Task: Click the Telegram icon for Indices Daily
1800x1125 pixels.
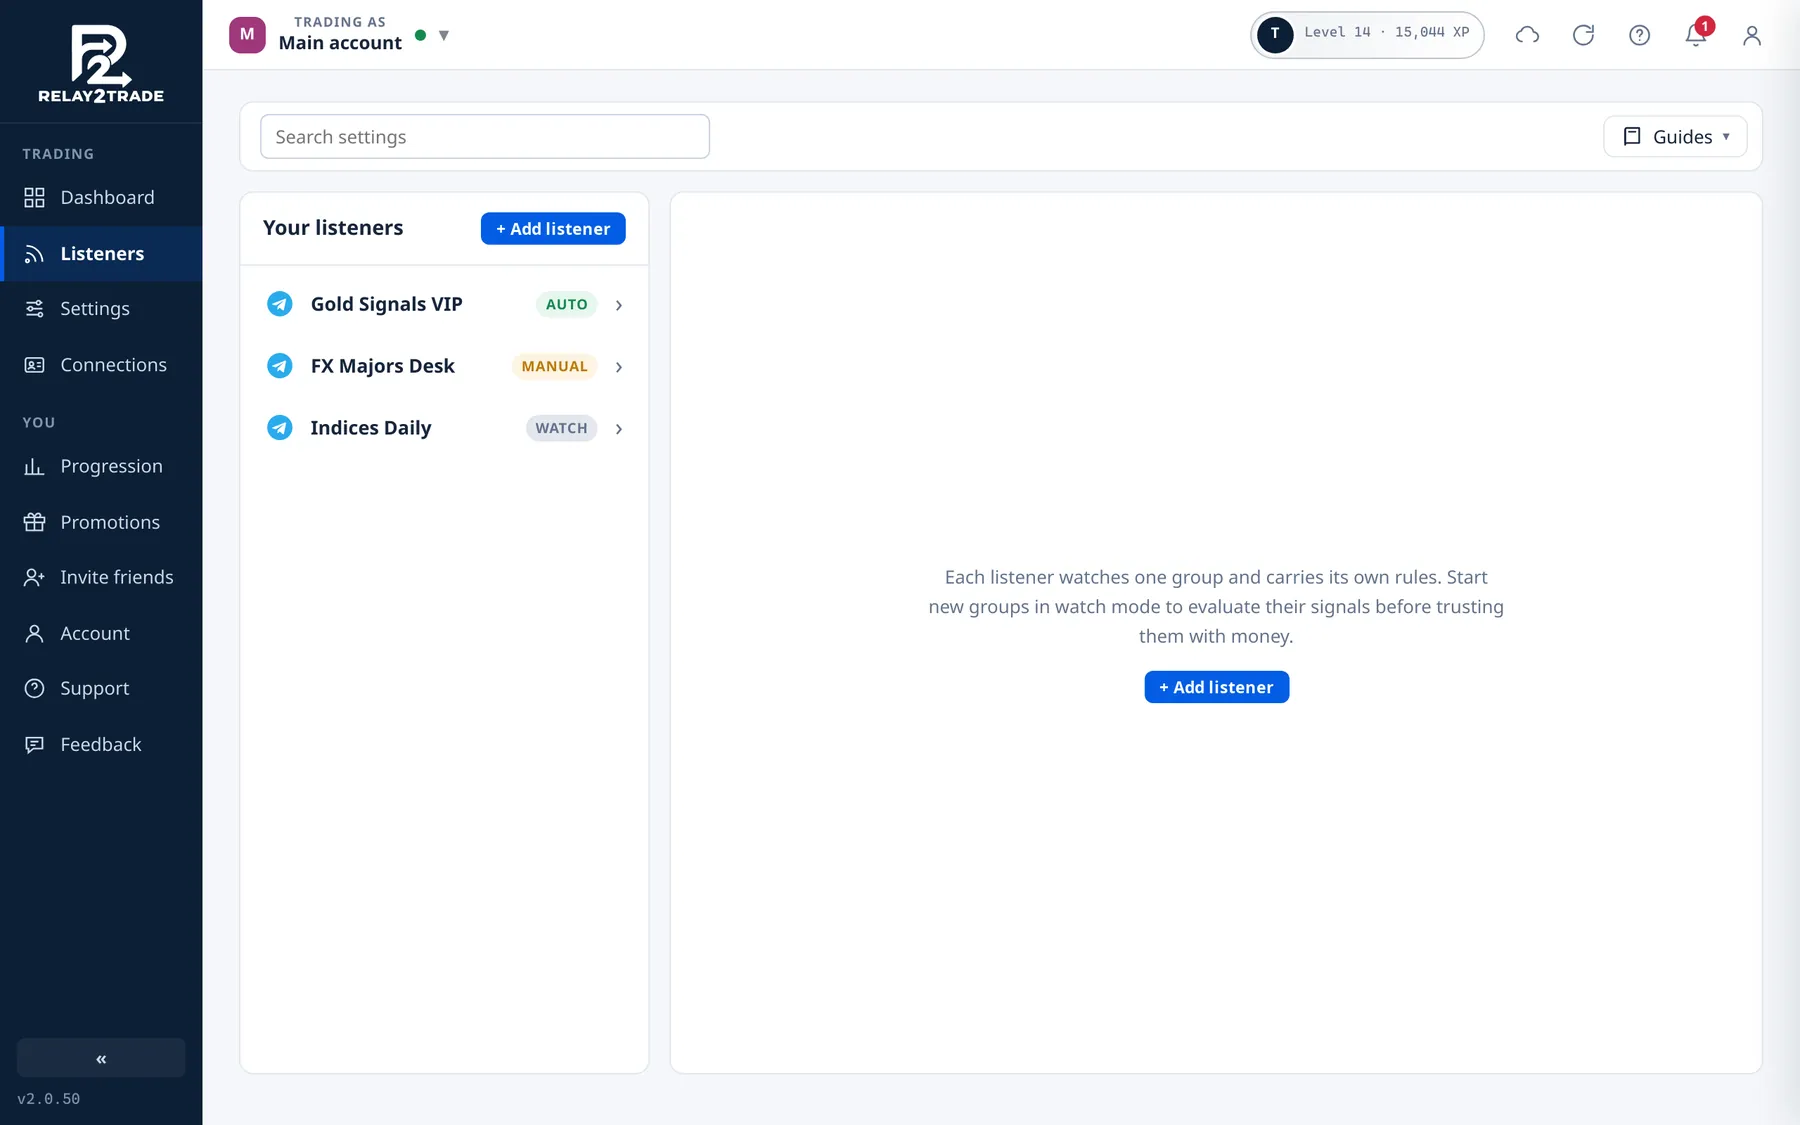Action: point(280,428)
